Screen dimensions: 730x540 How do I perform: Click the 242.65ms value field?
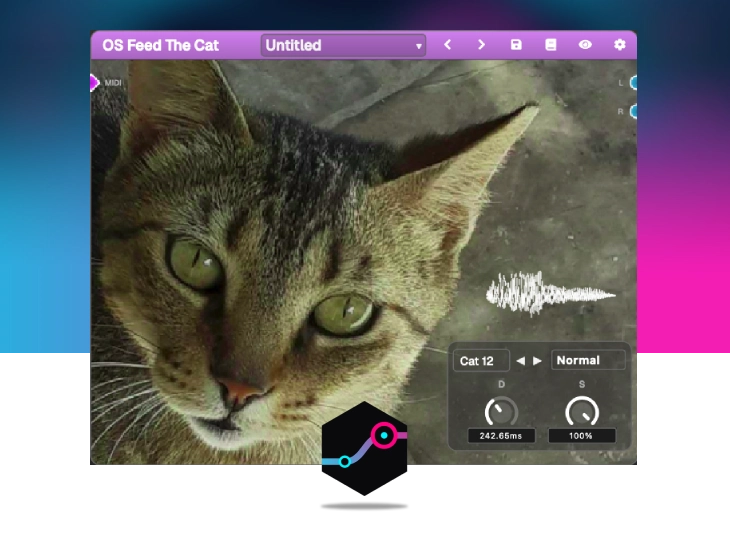[501, 436]
